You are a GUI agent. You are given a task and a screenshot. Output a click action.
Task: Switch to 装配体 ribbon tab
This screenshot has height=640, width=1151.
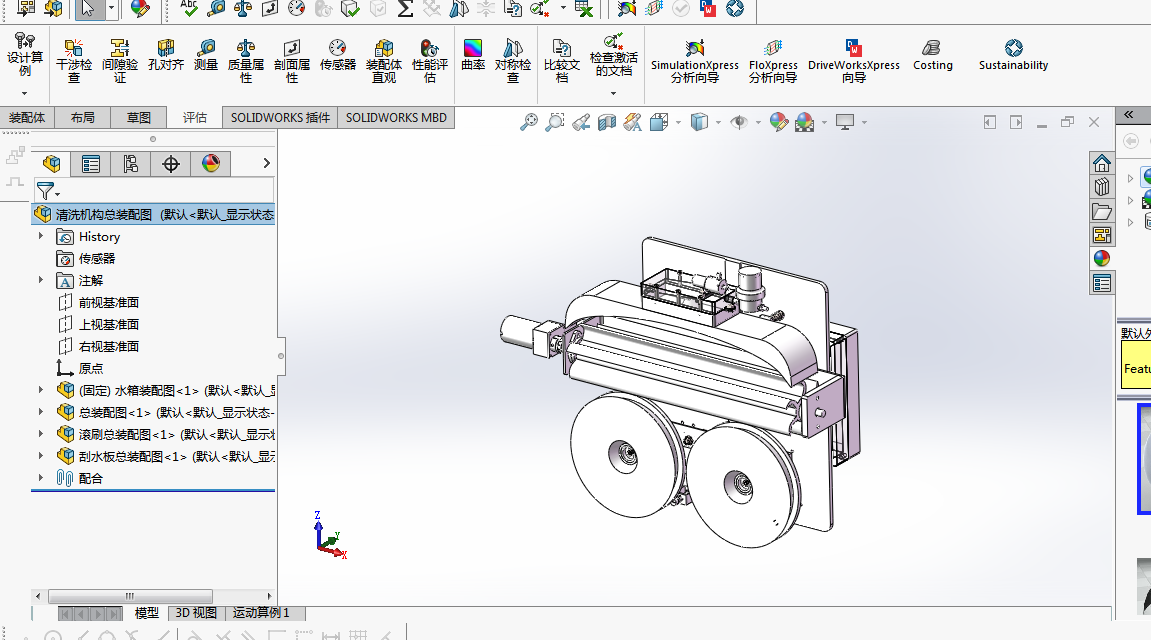[x=26, y=117]
